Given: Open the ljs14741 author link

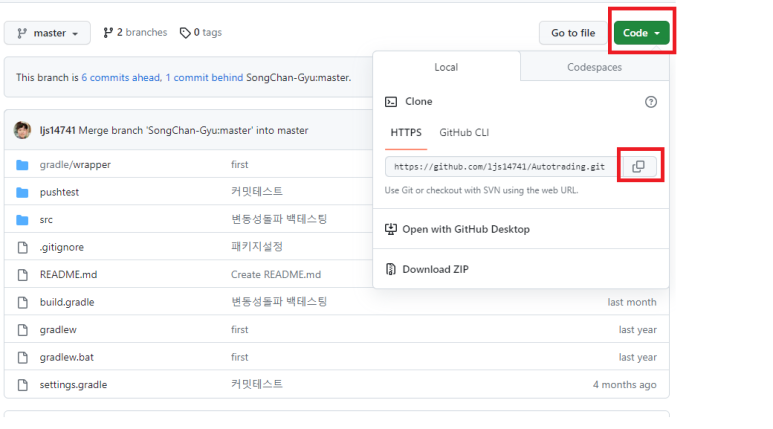Looking at the screenshot, I should point(57,131).
